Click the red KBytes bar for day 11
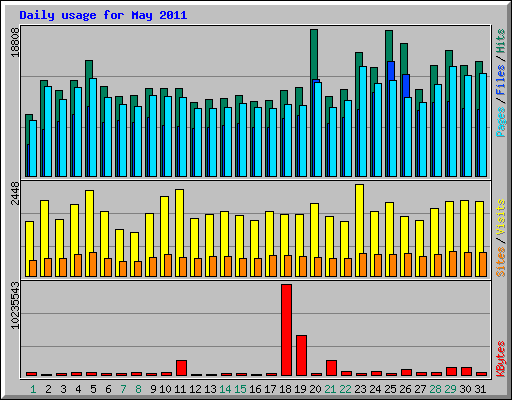The width and height of the screenshot is (512, 400). coord(181,368)
